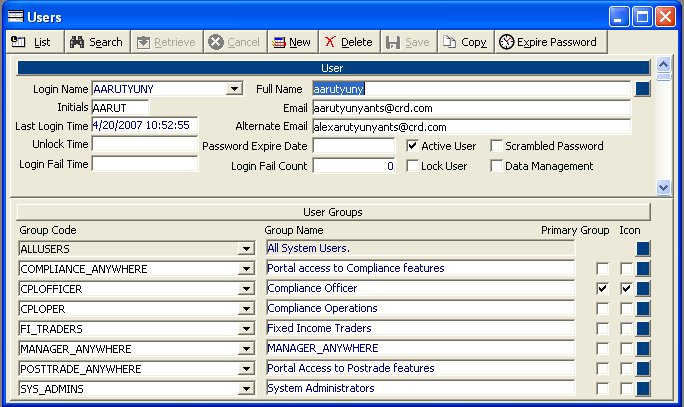Click blue icon square in MANAGER_ANYWHERE row
This screenshot has height=407, width=684.
tap(643, 349)
